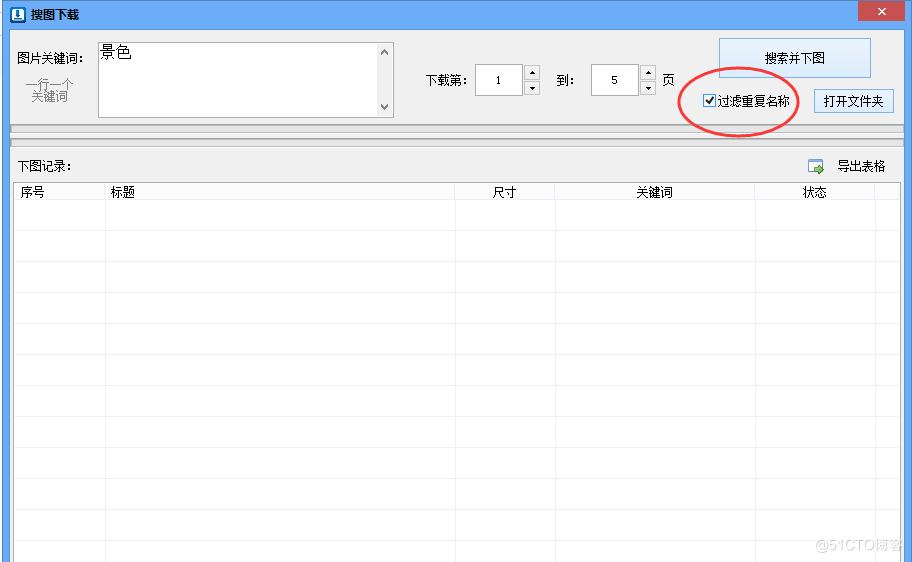Click keyword box scroll down arrow

[x=384, y=107]
